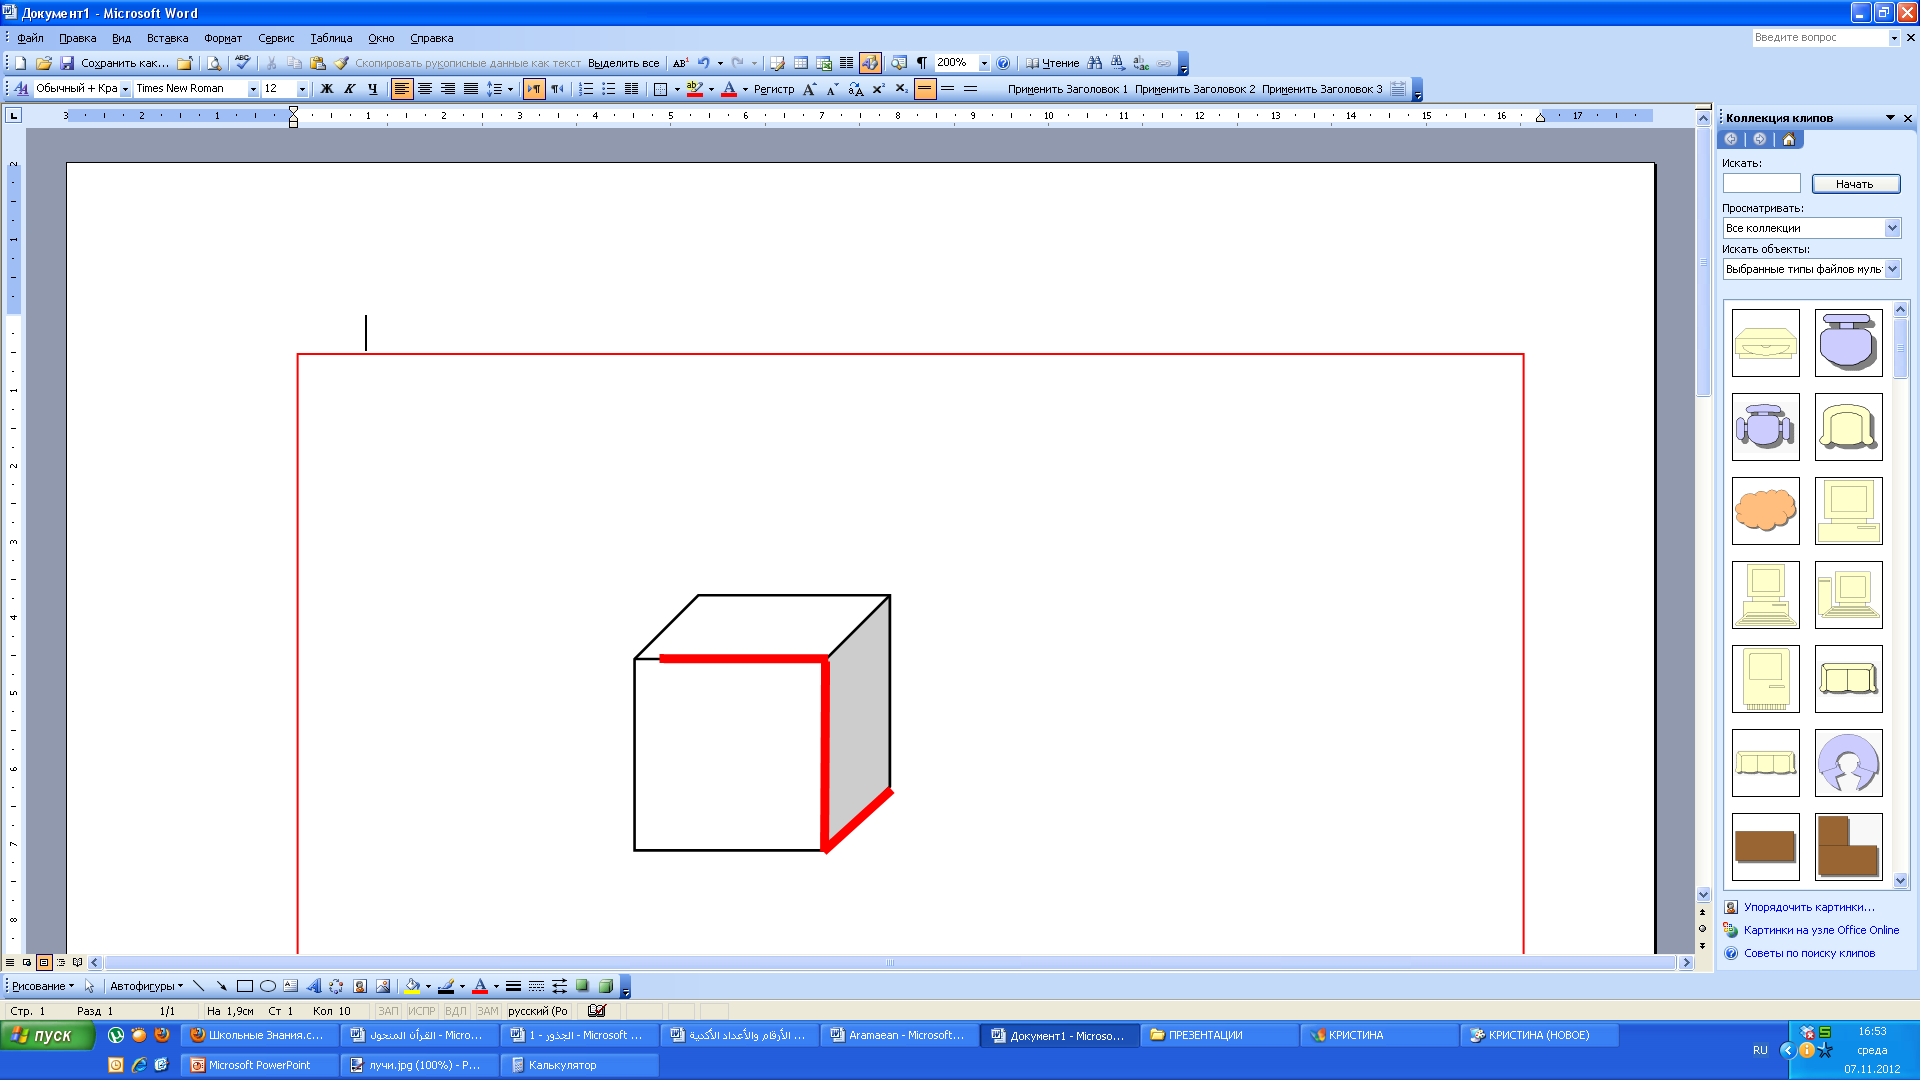Open the zoom 200% dropdown

point(984,63)
